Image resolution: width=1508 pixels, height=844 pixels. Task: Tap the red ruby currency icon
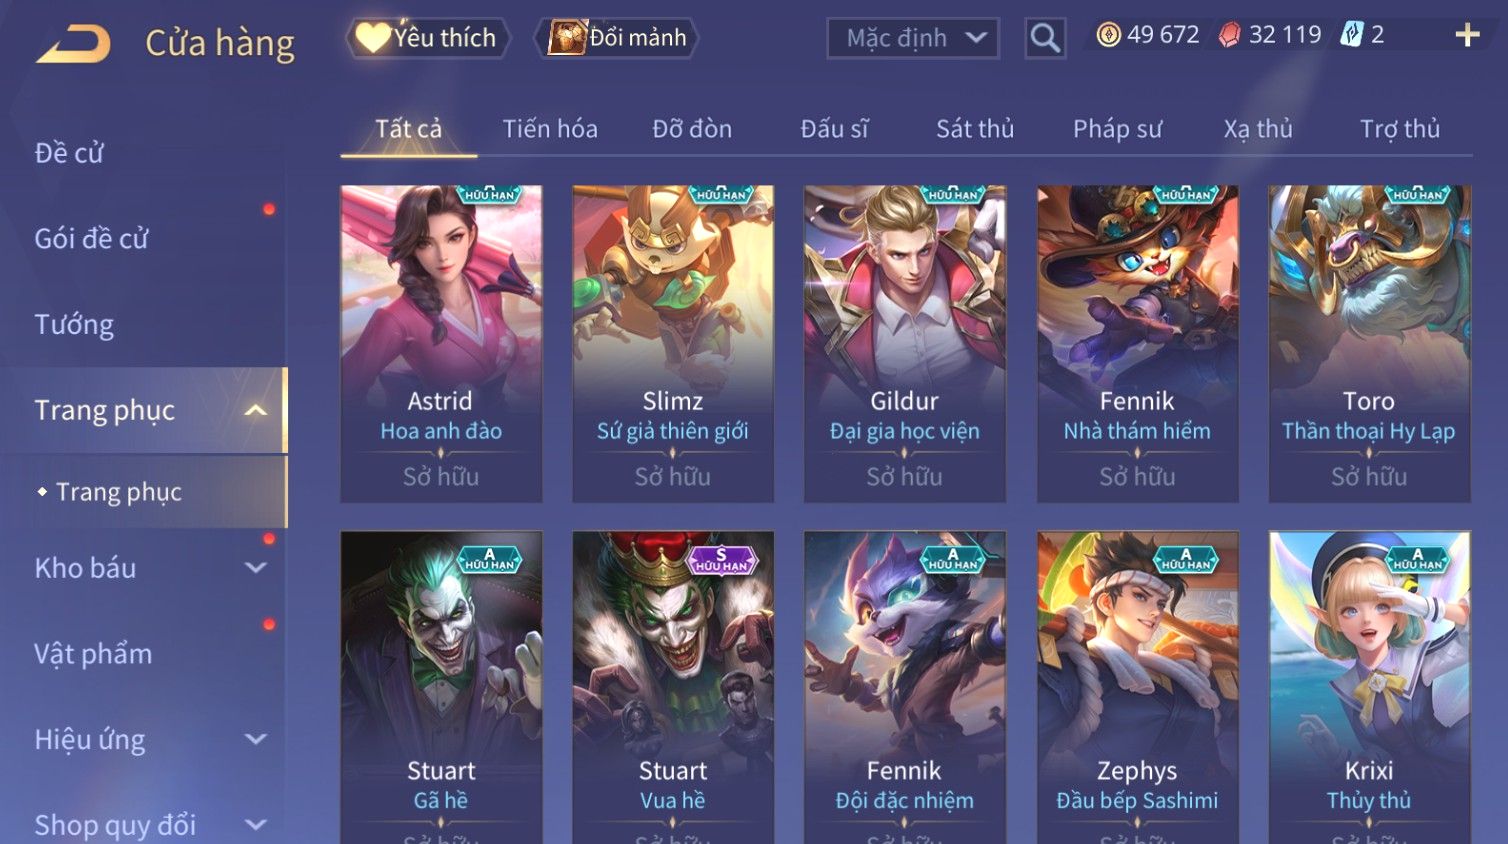point(1230,35)
